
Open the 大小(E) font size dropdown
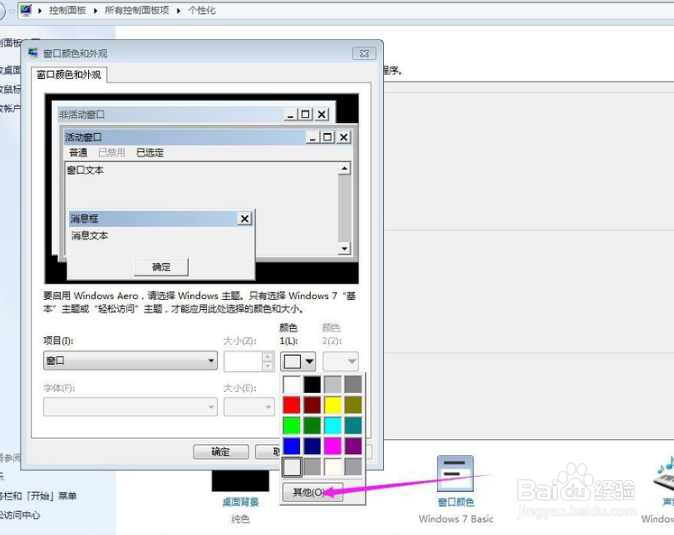coord(249,407)
